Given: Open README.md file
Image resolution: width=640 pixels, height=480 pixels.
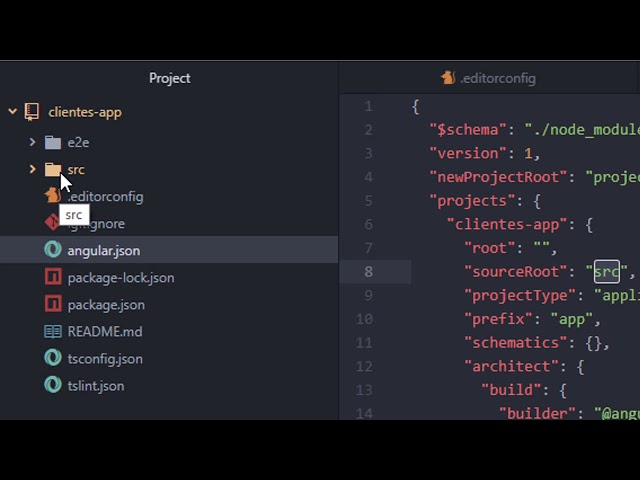Looking at the screenshot, I should coord(105,331).
